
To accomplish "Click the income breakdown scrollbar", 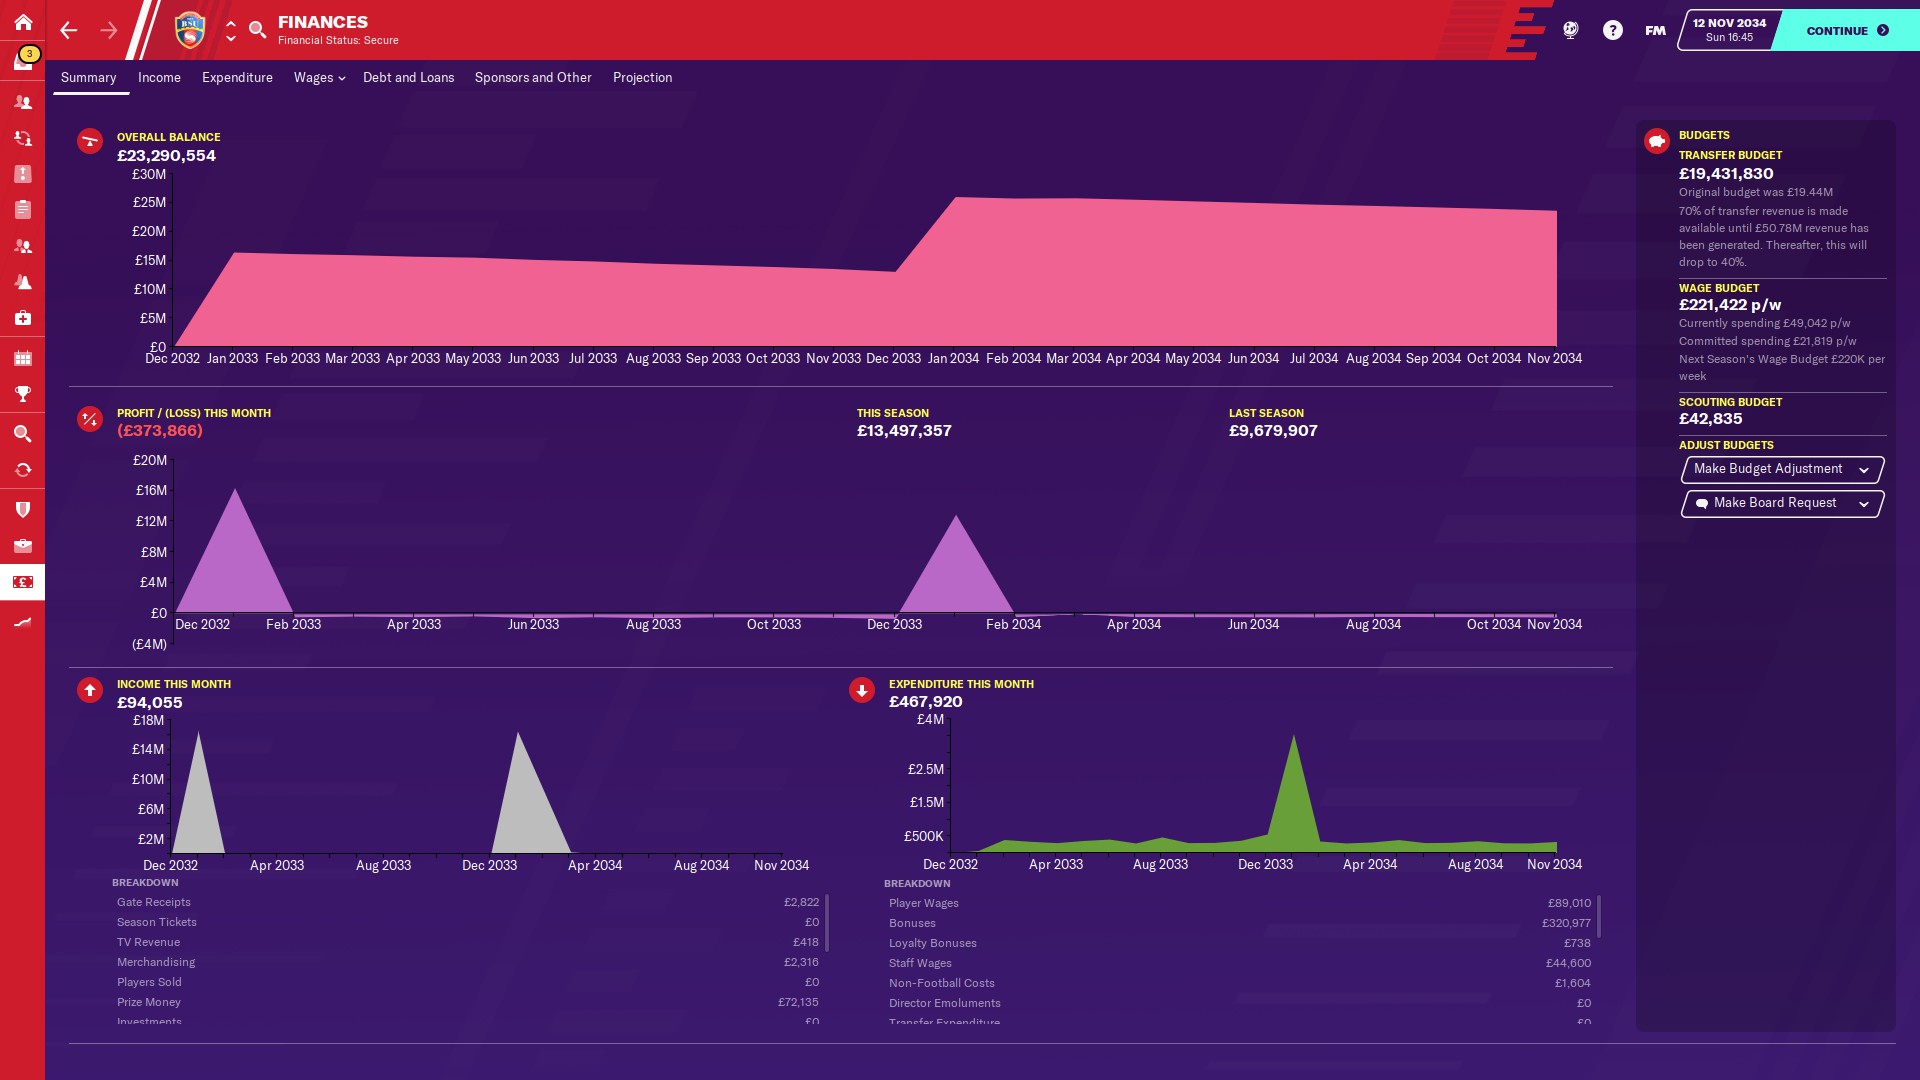I will pyautogui.click(x=827, y=922).
